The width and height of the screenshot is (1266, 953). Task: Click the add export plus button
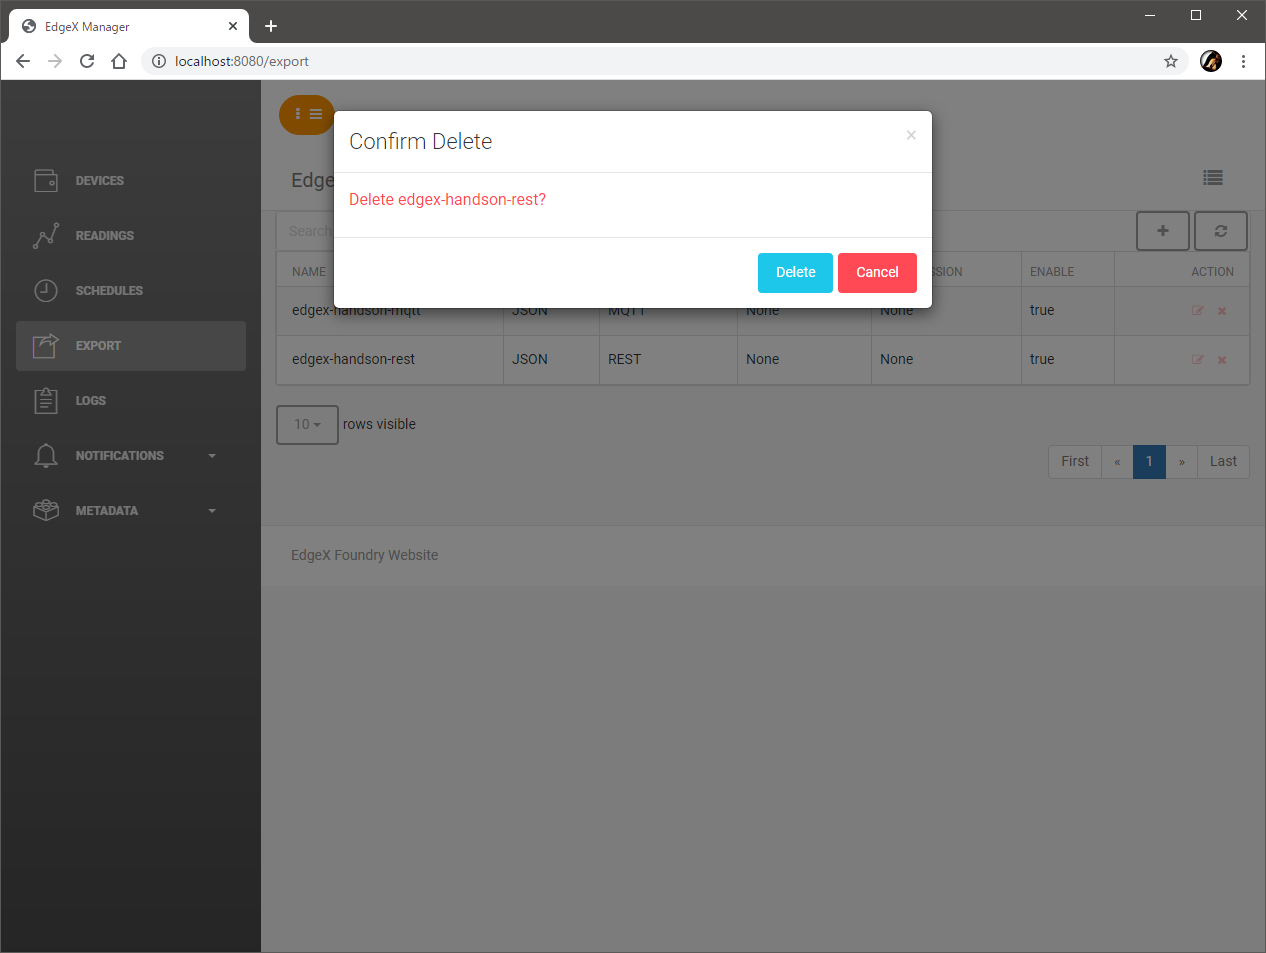(x=1162, y=231)
